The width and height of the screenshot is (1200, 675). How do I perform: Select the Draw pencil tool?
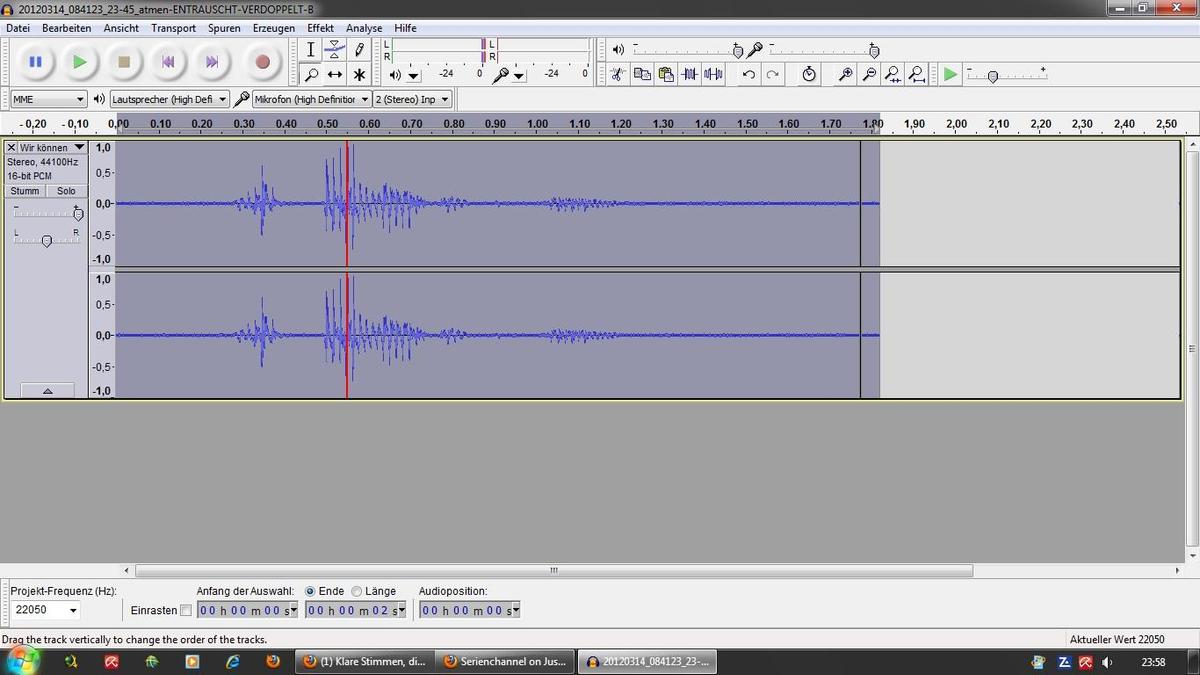coord(359,49)
